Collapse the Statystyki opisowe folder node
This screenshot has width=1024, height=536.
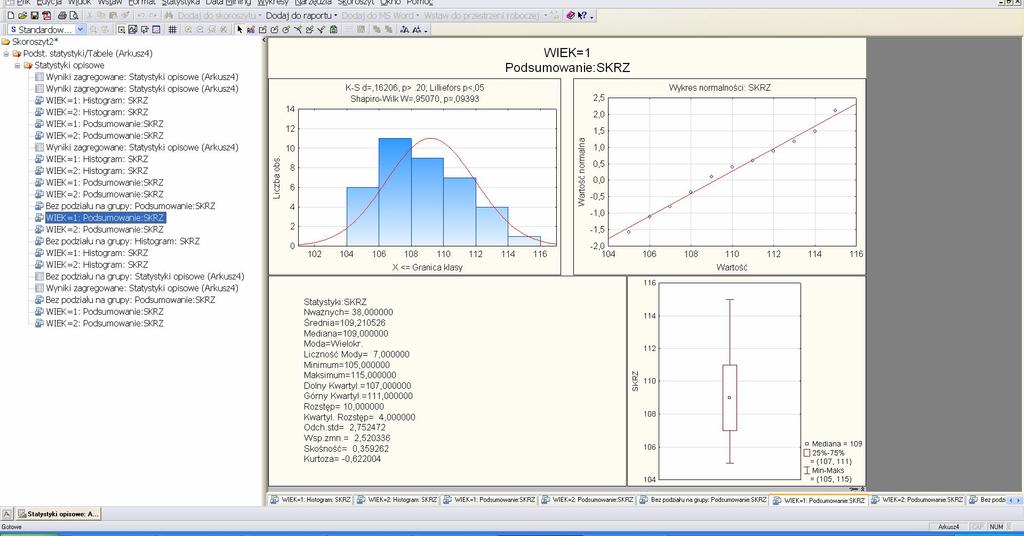click(x=18, y=65)
